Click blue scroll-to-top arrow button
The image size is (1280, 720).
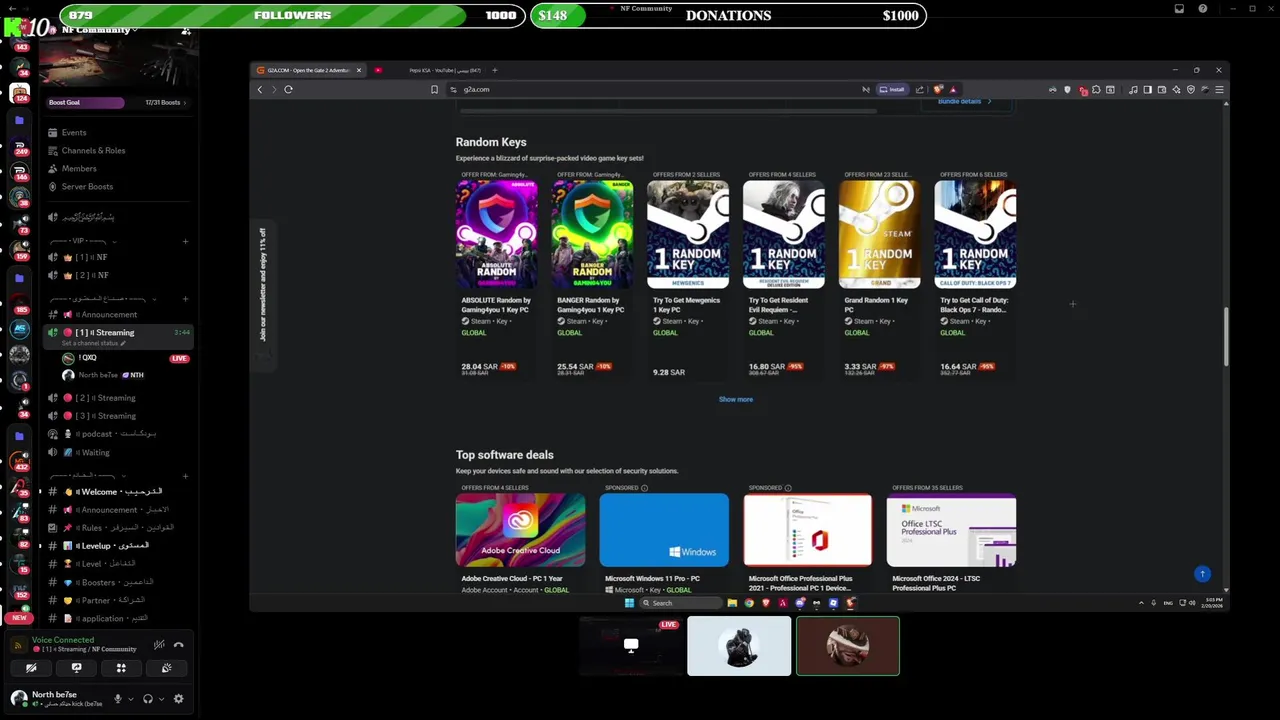coord(1203,574)
